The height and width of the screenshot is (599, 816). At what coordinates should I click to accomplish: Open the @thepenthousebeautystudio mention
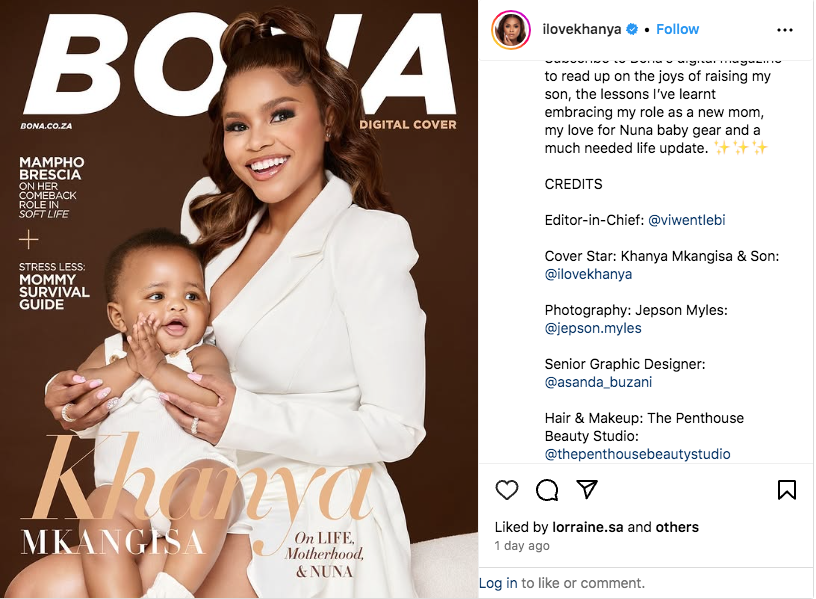tap(638, 454)
